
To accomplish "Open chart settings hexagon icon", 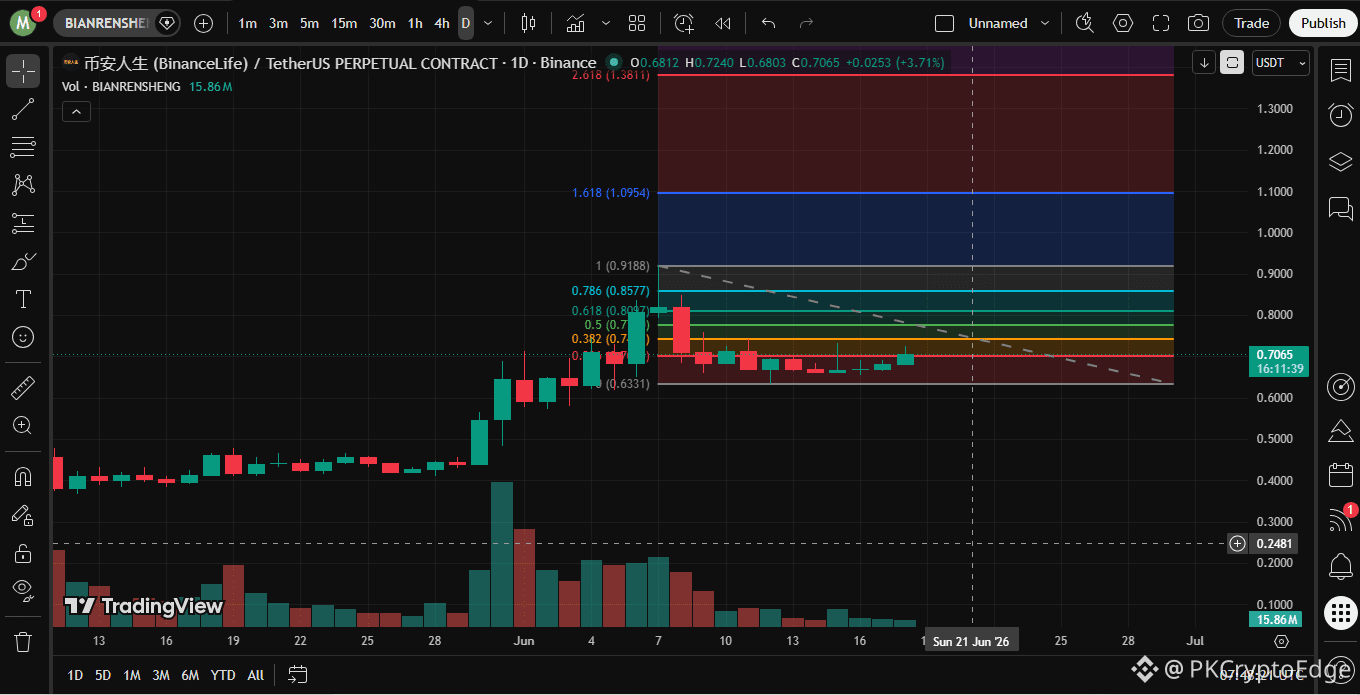I will [x=1123, y=22].
